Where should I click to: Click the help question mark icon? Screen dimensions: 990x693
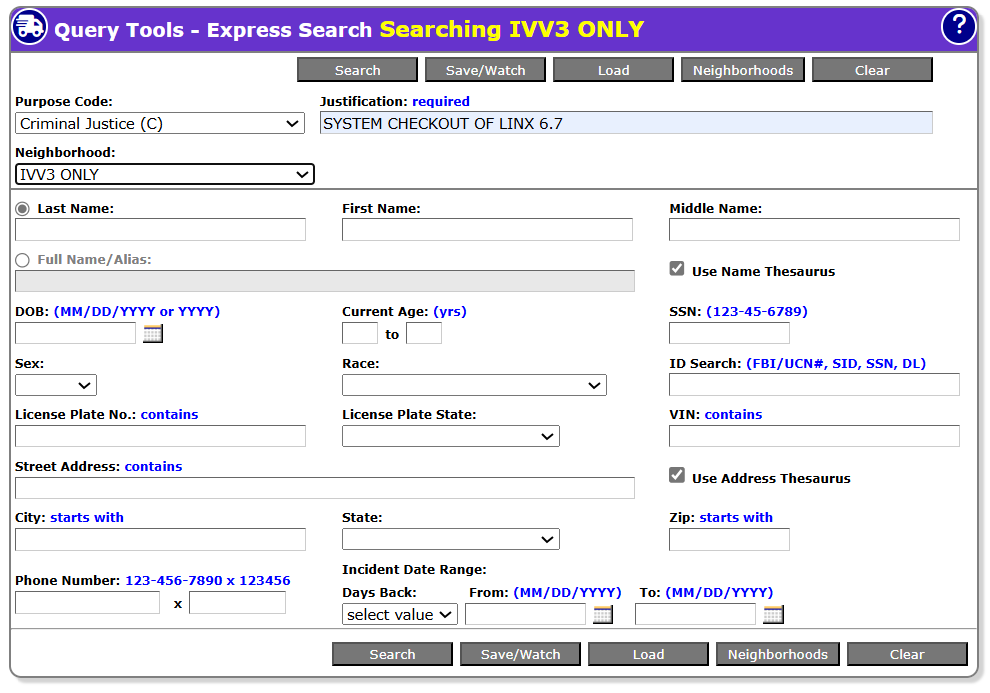tap(958, 27)
